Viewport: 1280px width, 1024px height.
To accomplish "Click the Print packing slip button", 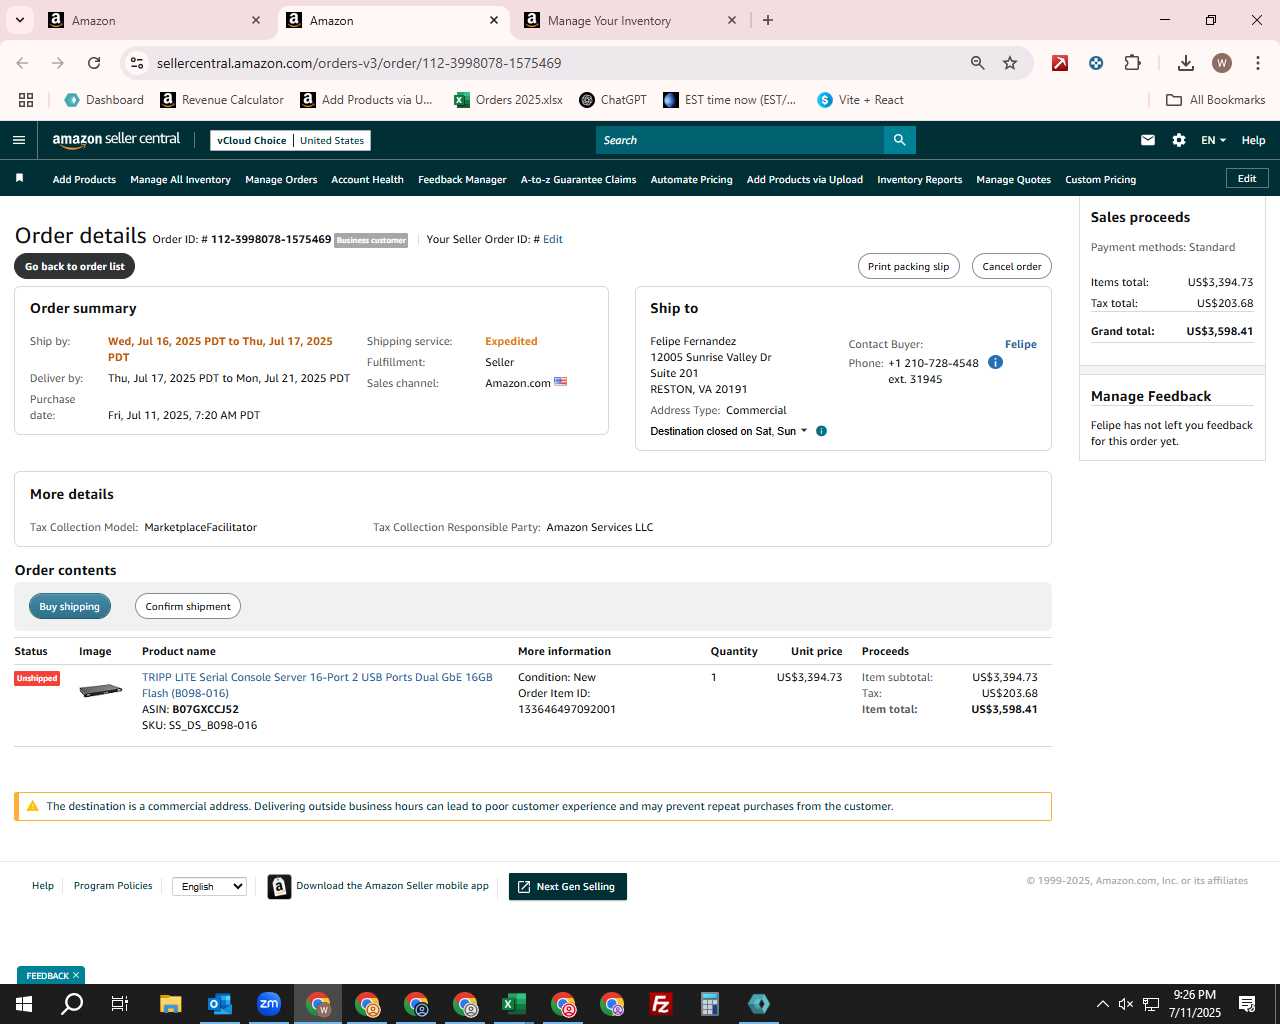I will tap(908, 266).
